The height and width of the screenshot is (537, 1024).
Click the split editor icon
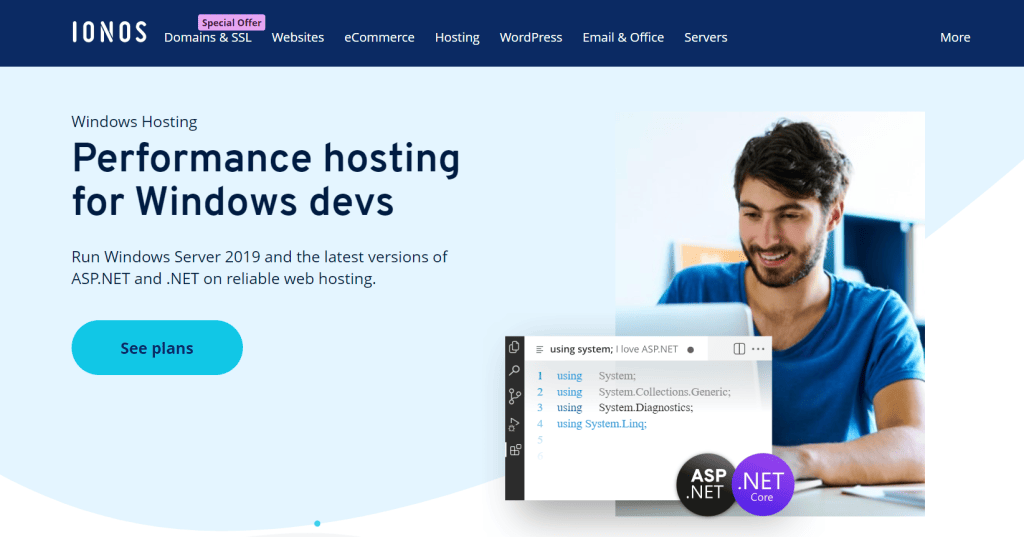[x=739, y=349]
